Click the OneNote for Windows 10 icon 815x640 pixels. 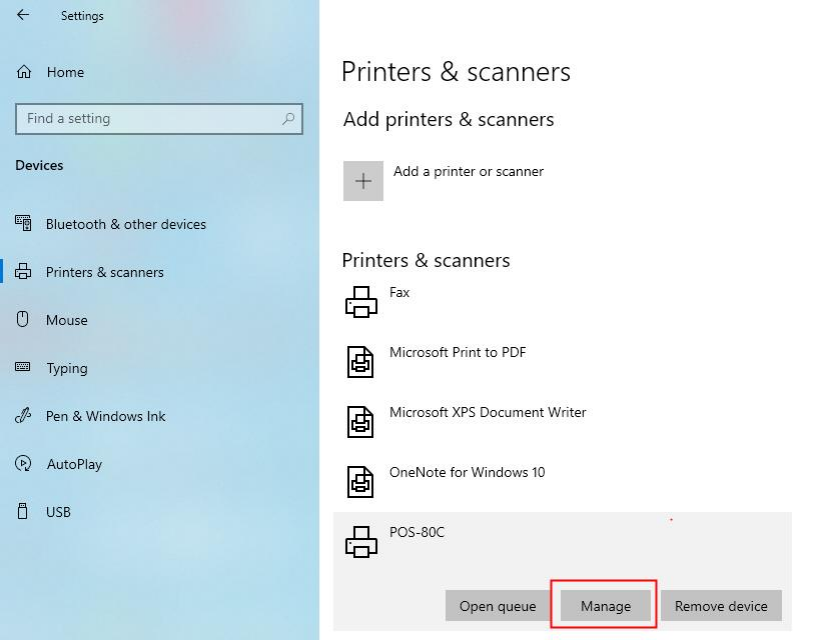[361, 481]
